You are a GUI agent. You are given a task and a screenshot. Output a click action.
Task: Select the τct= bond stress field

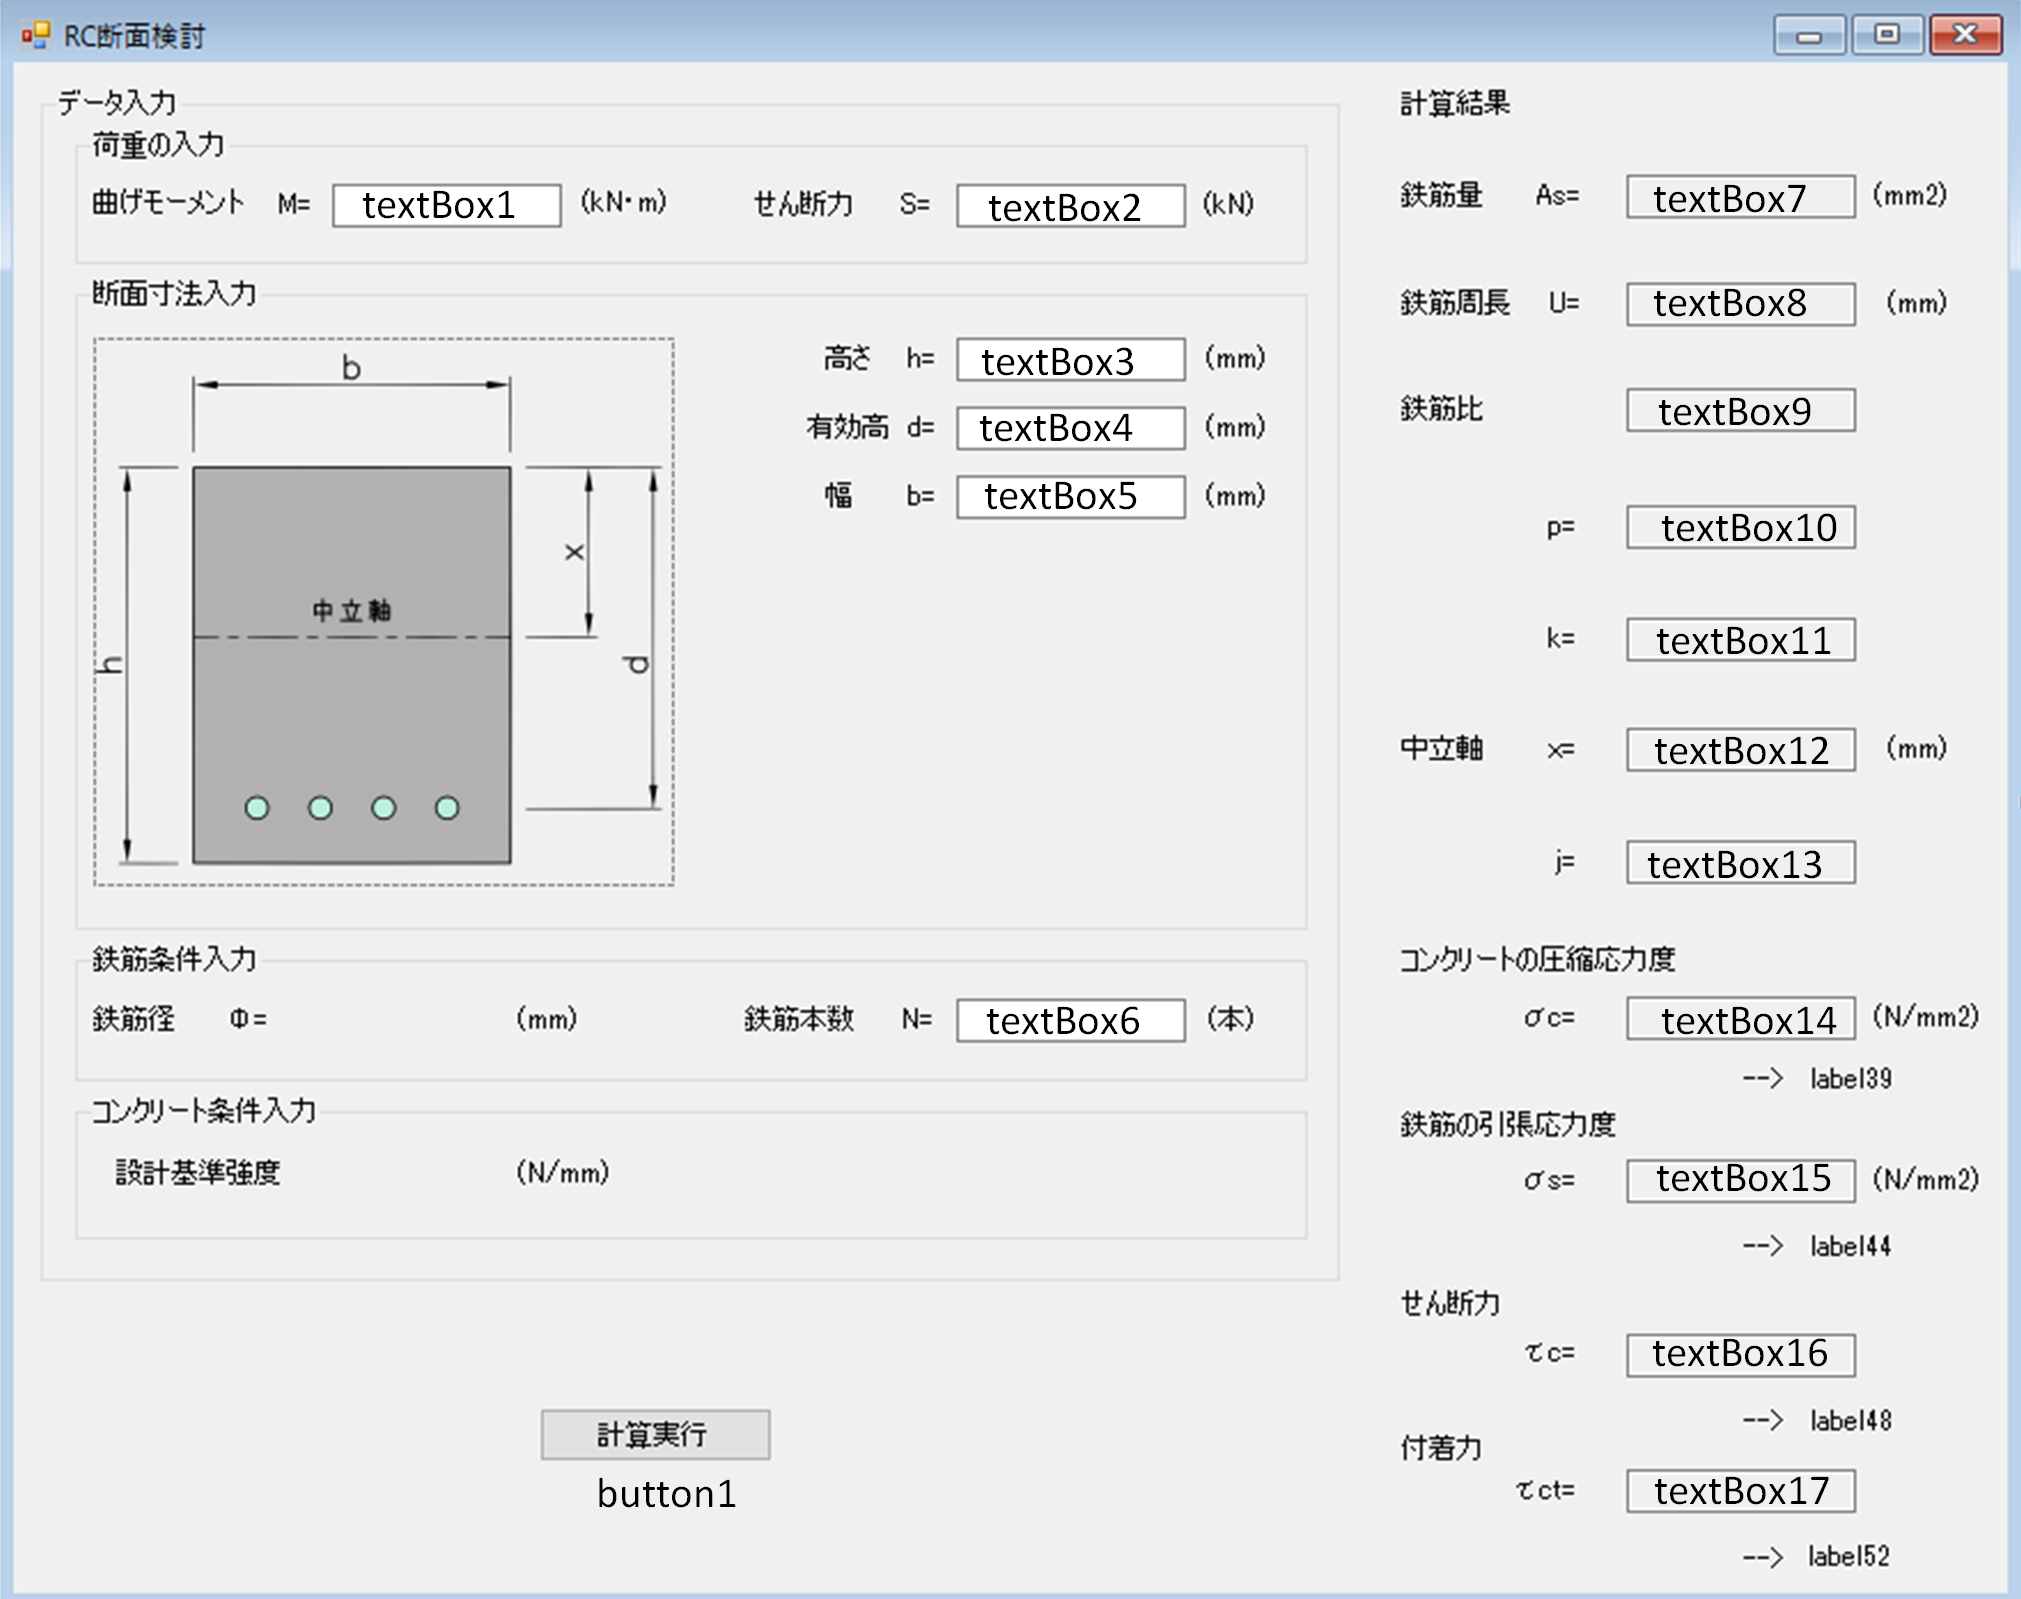pyautogui.click(x=1740, y=1490)
